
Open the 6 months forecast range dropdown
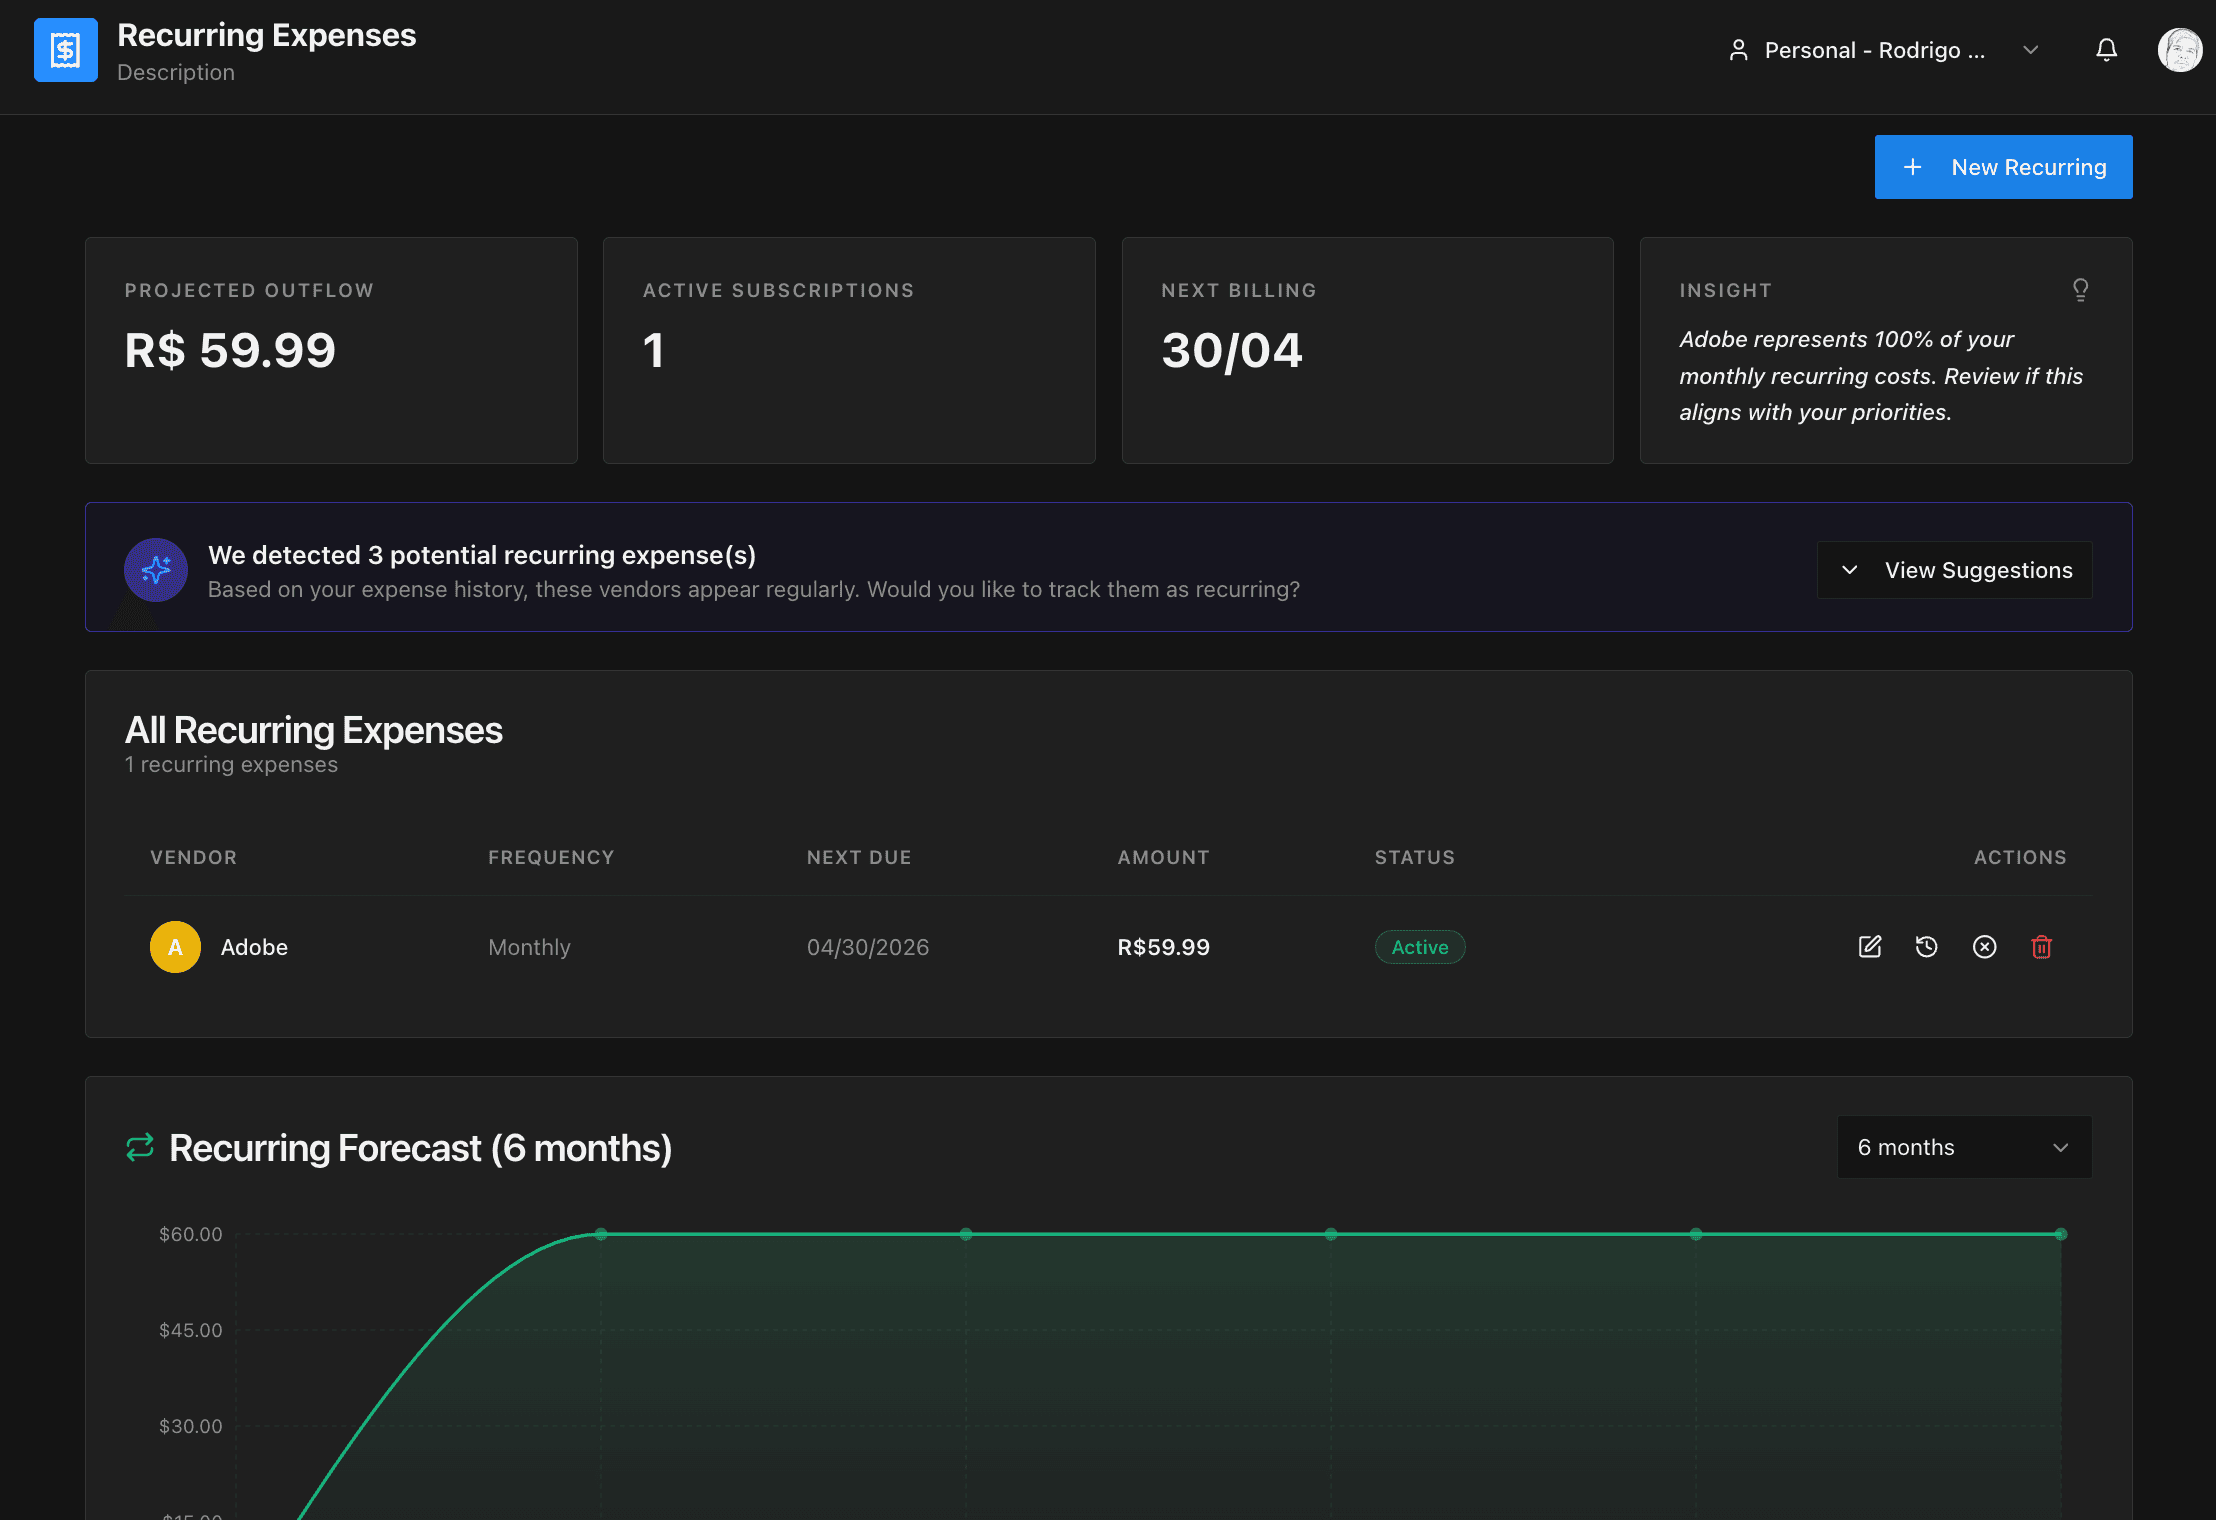(1964, 1147)
